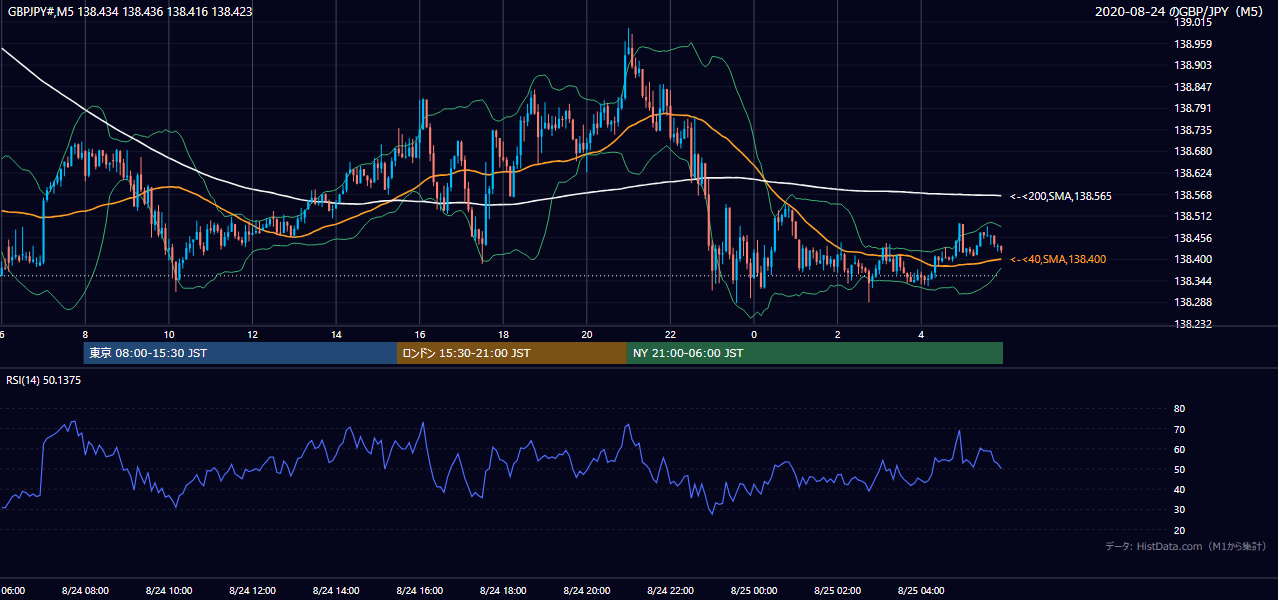
Task: Select bottom time label 8/25 02:00
Action: 837,591
